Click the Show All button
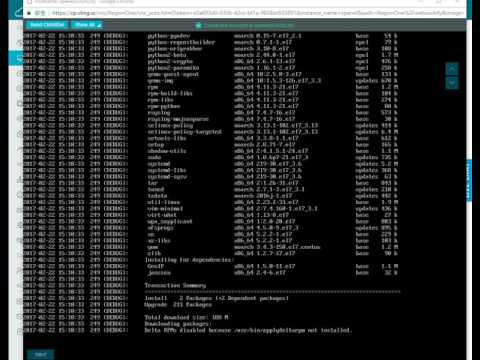Image resolution: width=480 pixels, height=360 pixels. [87, 25]
